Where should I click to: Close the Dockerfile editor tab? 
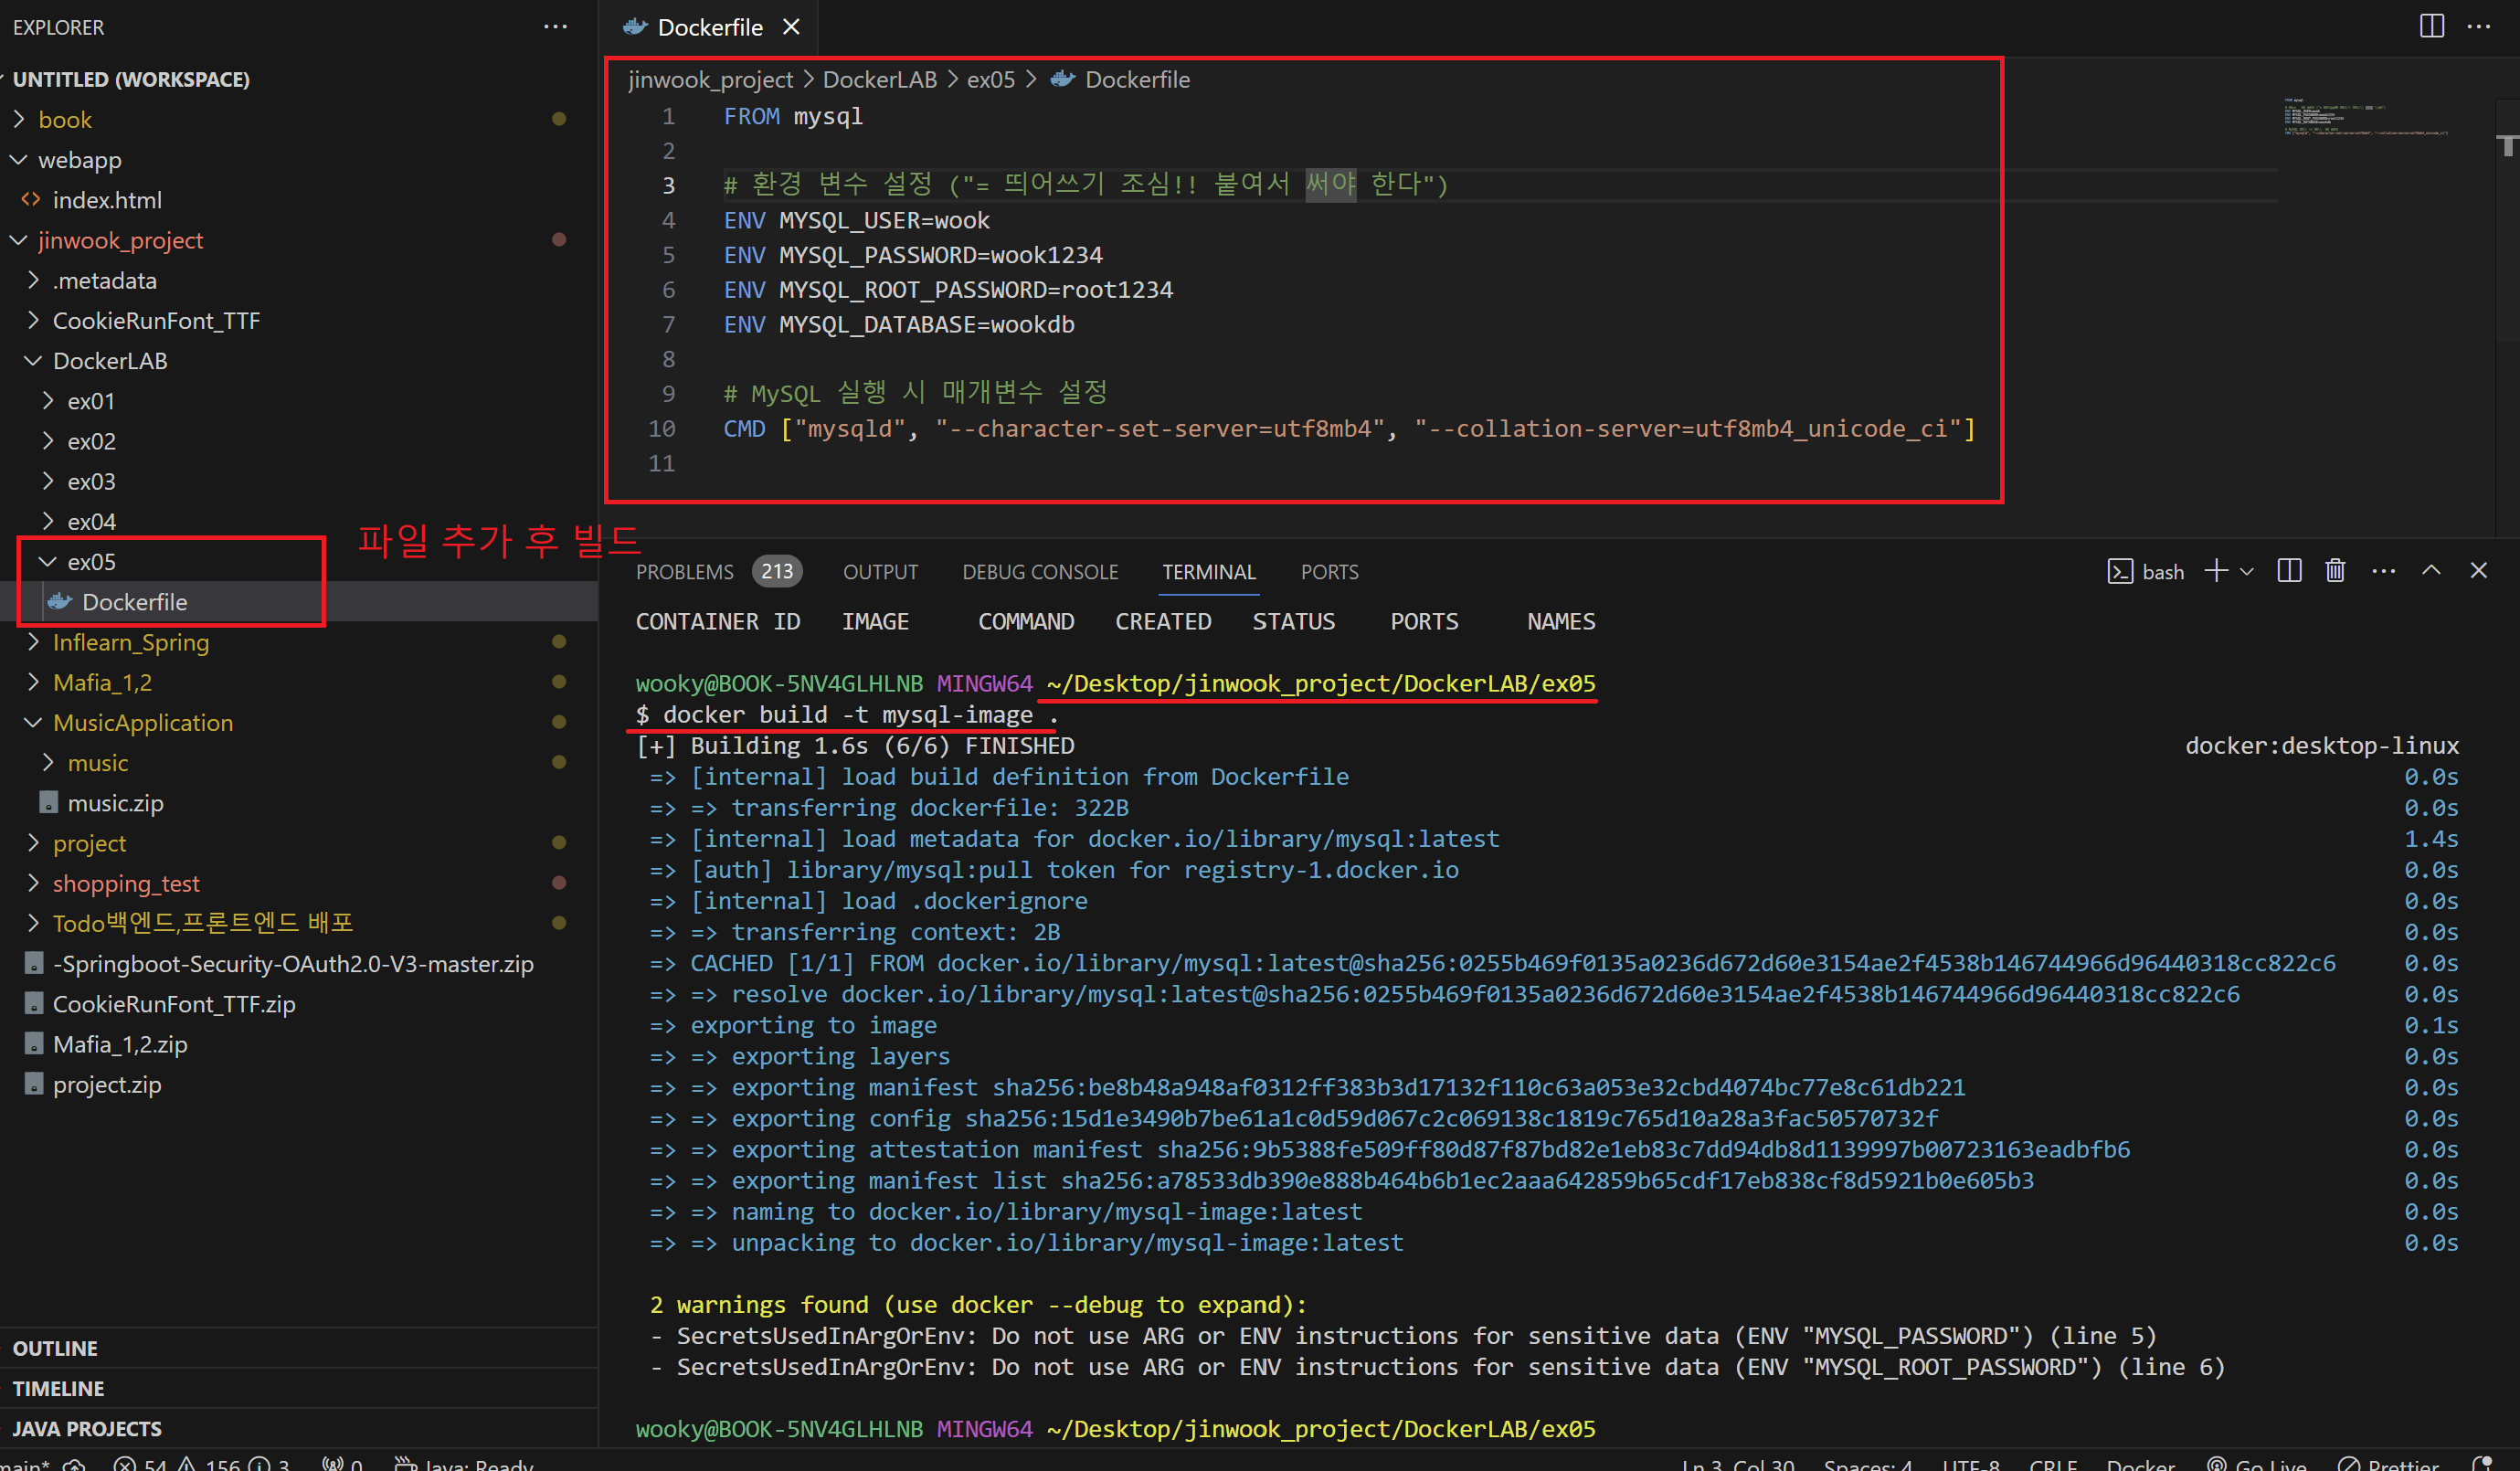791,27
